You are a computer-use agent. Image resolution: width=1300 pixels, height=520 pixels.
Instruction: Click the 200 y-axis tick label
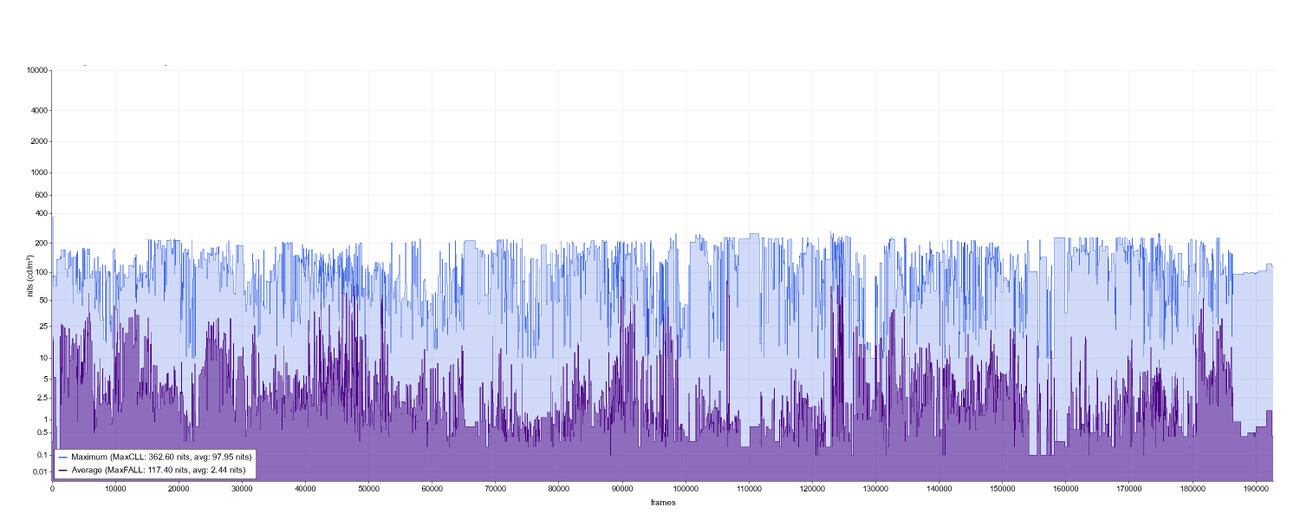pyautogui.click(x=41, y=244)
